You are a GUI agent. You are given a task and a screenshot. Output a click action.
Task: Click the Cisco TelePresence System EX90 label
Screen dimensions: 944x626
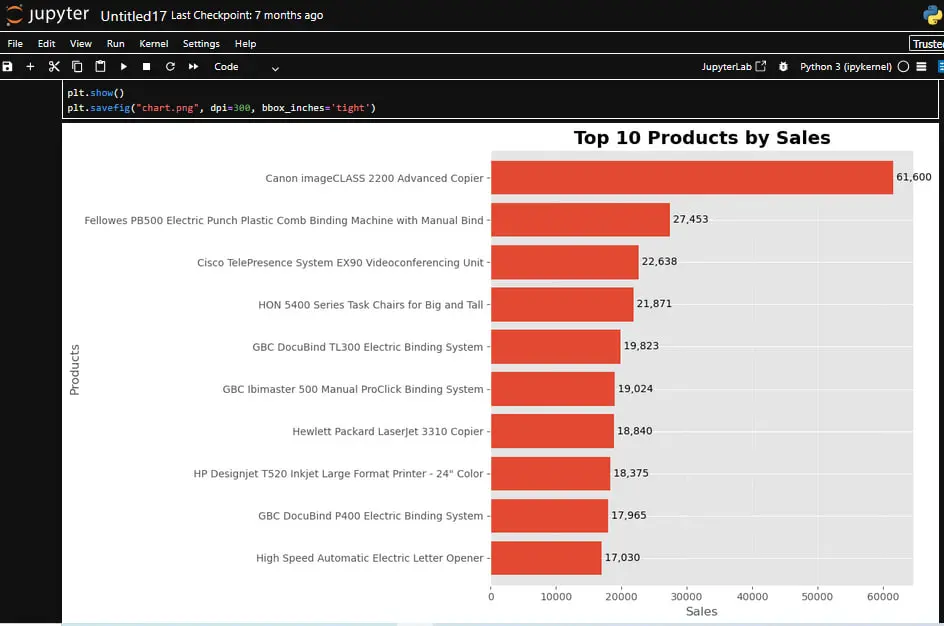pos(340,262)
